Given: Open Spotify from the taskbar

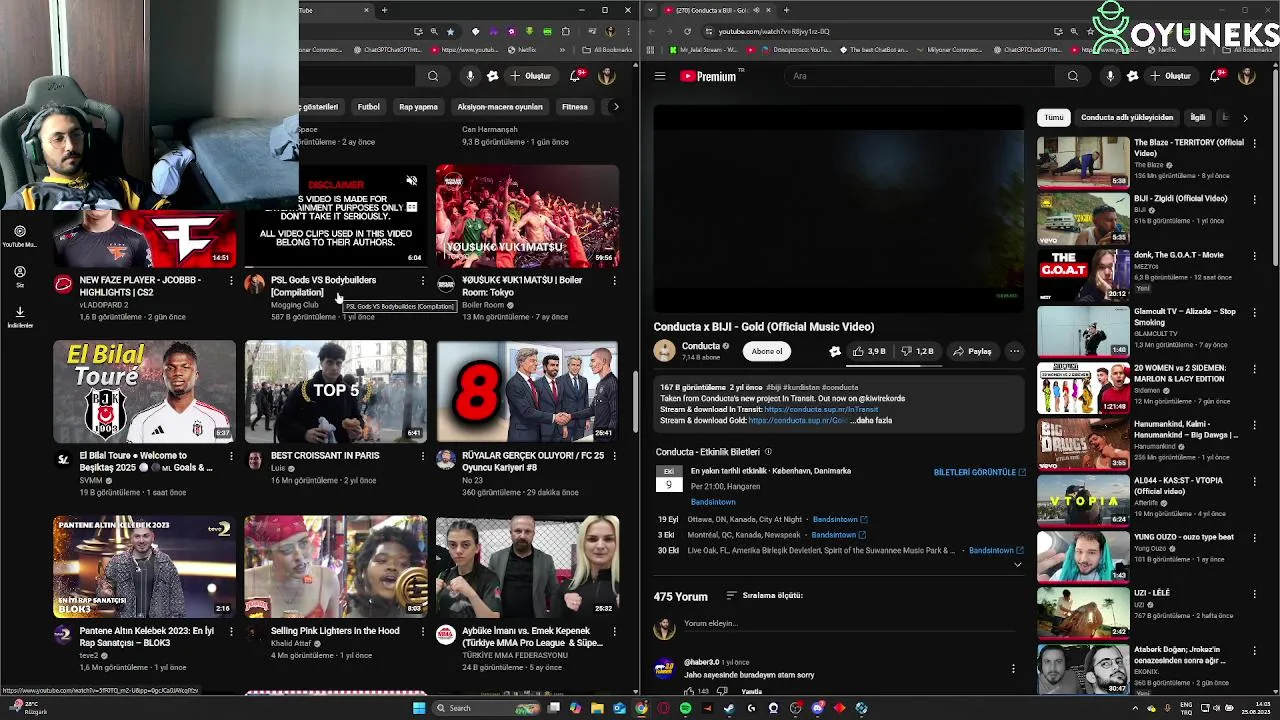Looking at the screenshot, I should pos(685,708).
